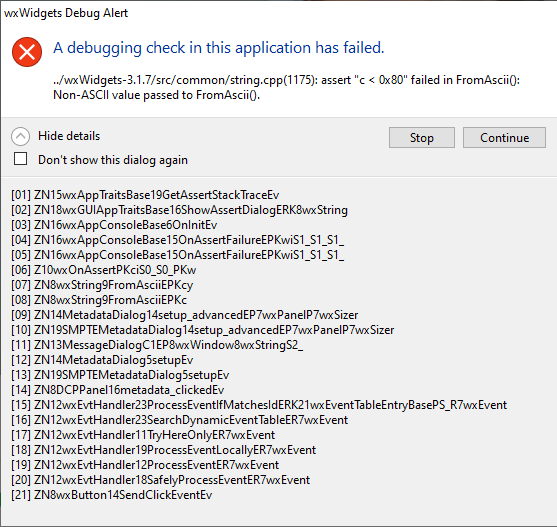This screenshot has width=557, height=527.
Task: Click the Stop button
Action: pyautogui.click(x=422, y=137)
